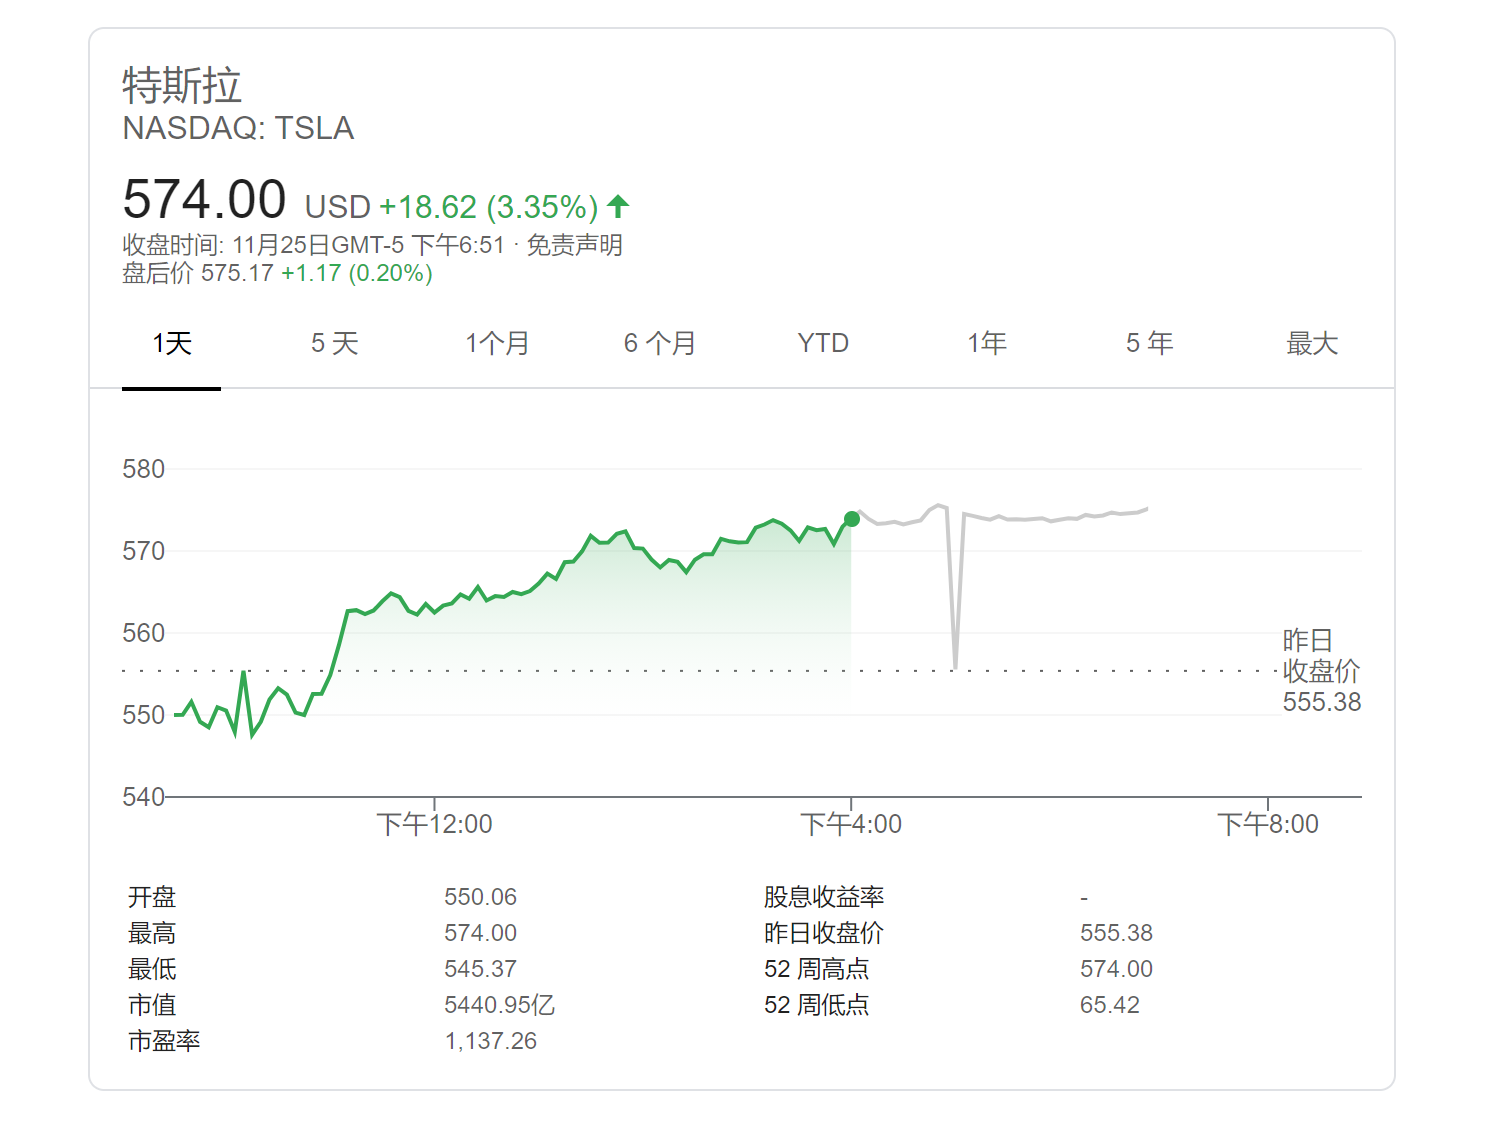Click the 65.42 52-week low value

tap(1110, 1005)
